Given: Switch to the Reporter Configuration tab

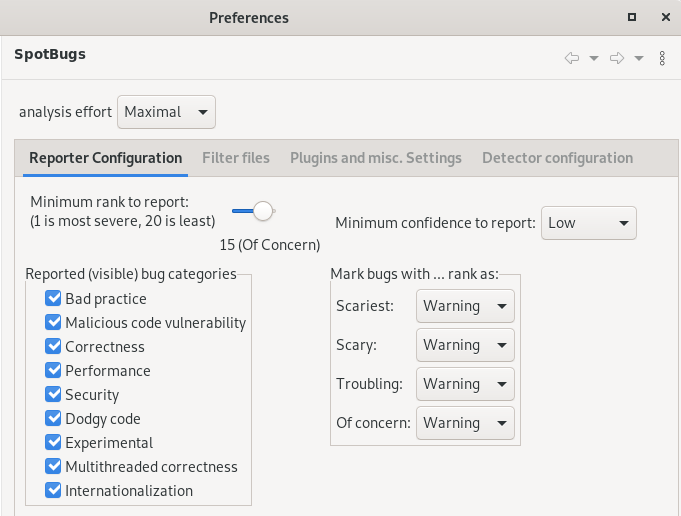Looking at the screenshot, I should pos(106,158).
